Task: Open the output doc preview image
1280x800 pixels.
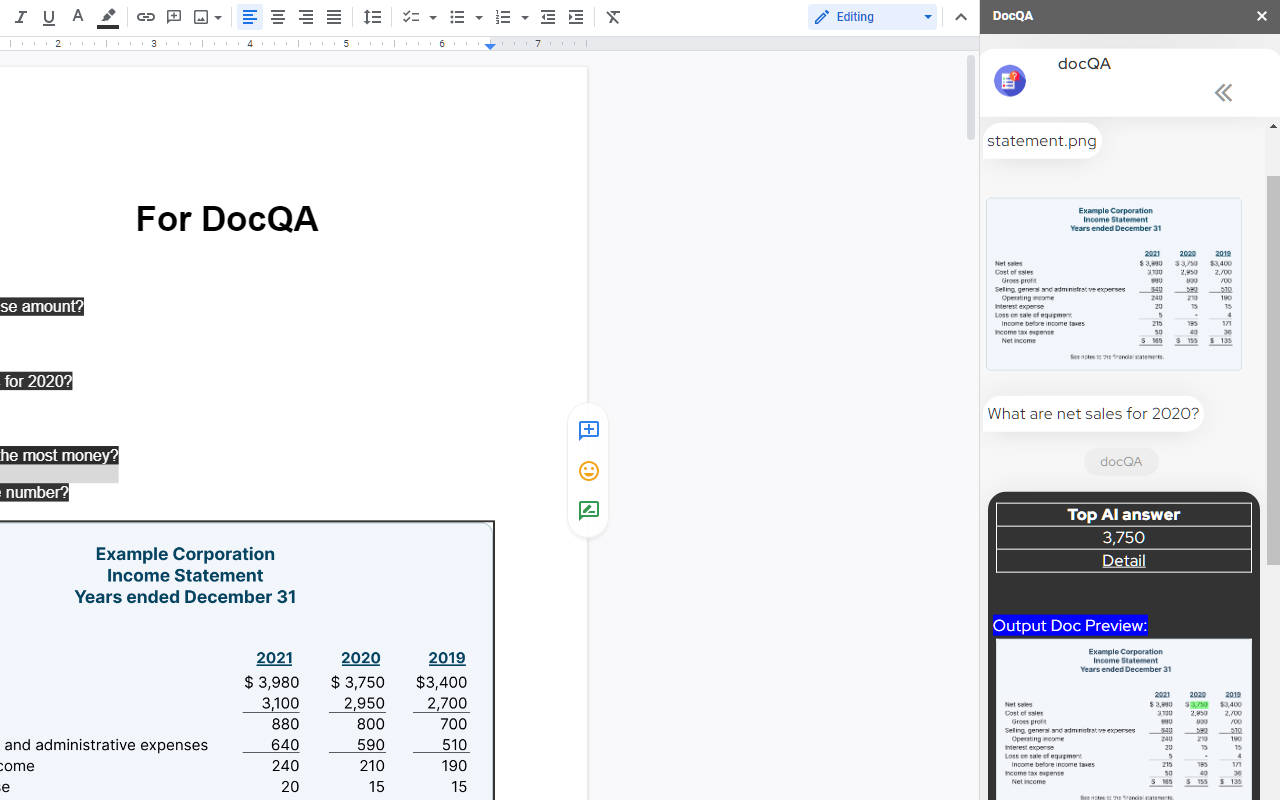Action: (1124, 720)
